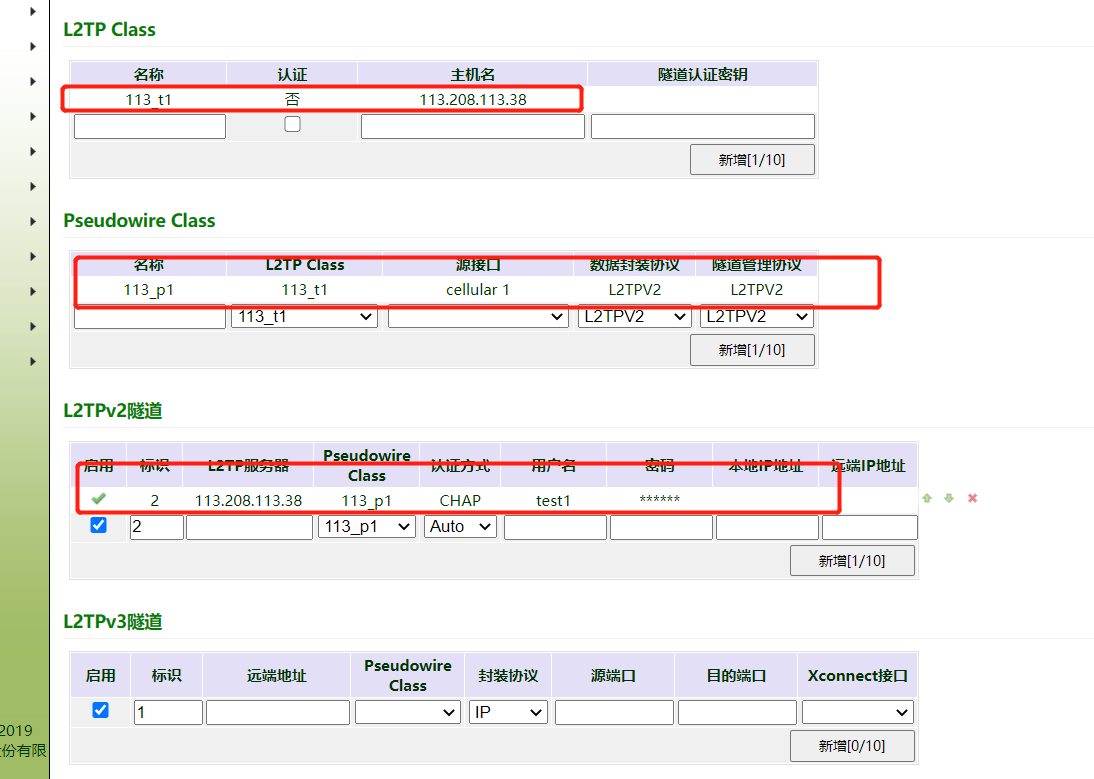This screenshot has width=1094, height=779.
Task: Uncheck 启用 checkbox in L2TPv2隧道 form
Action: click(x=98, y=525)
